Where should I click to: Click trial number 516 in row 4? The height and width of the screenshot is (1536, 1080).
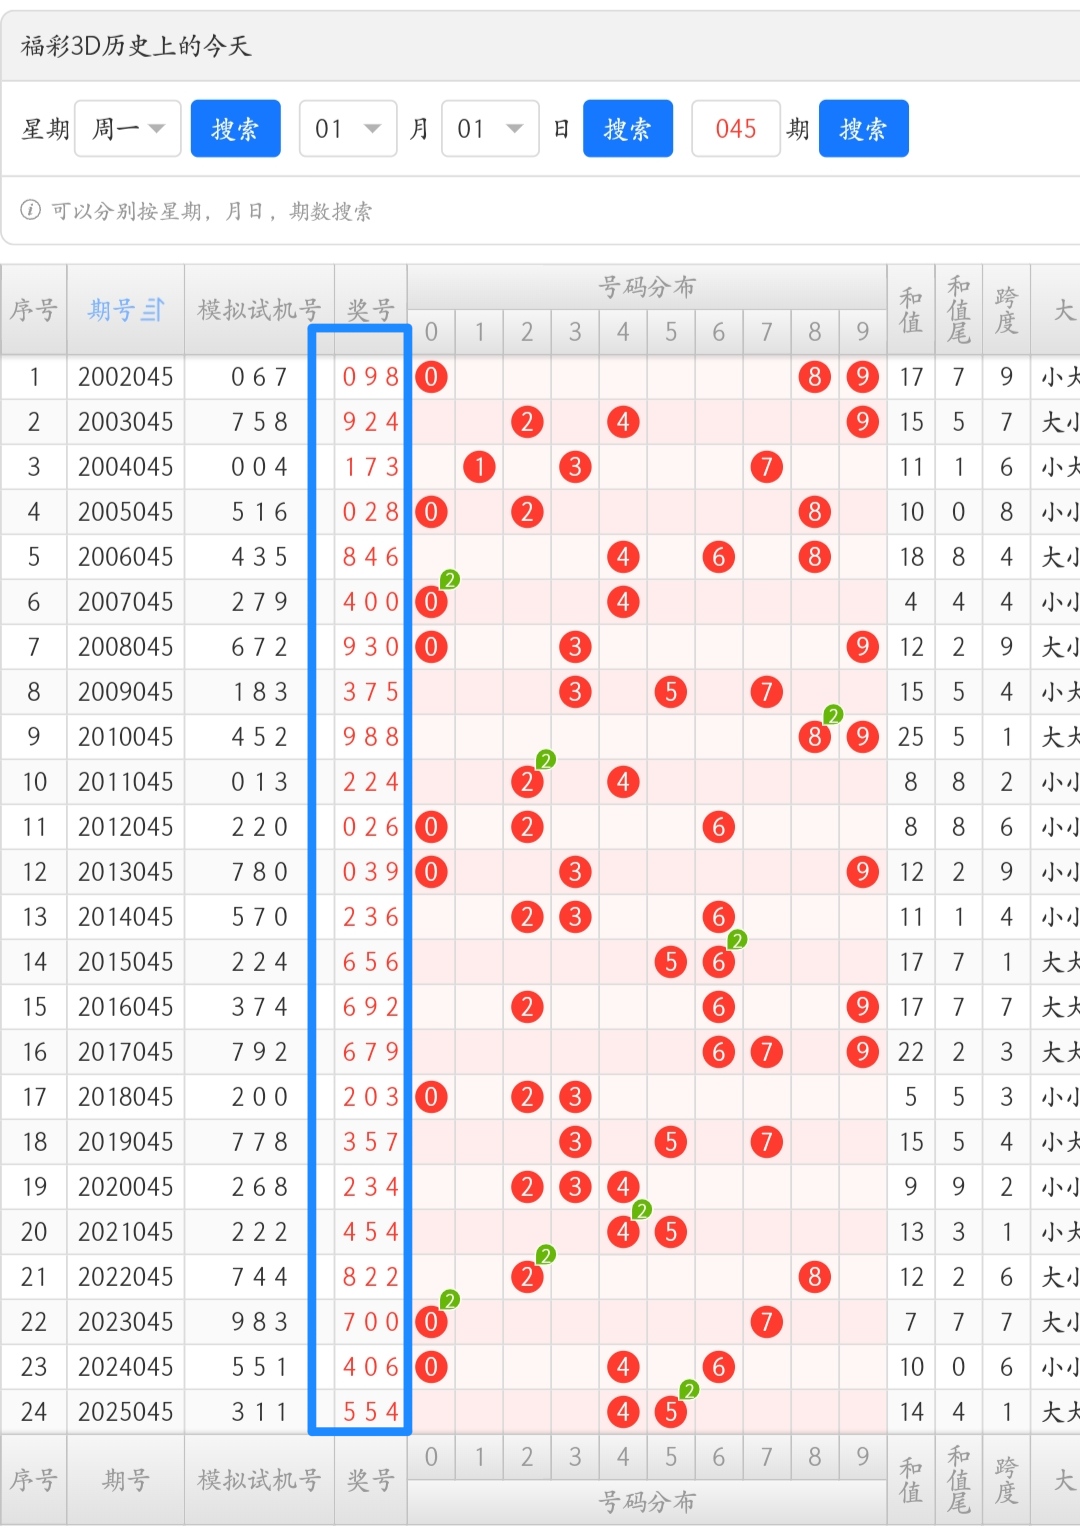[259, 512]
